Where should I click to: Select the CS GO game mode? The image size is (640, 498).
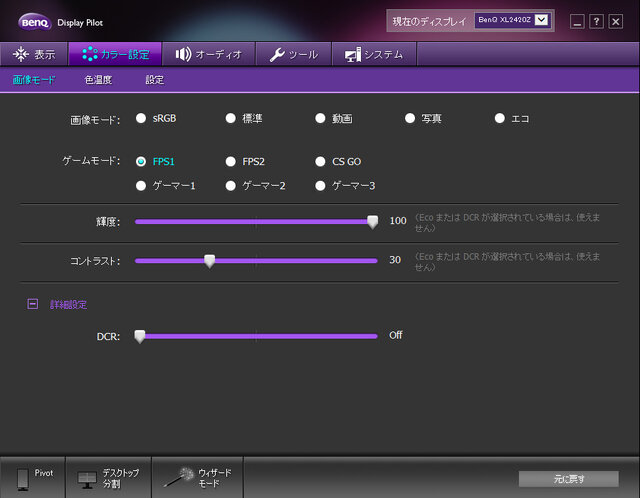click(x=320, y=162)
